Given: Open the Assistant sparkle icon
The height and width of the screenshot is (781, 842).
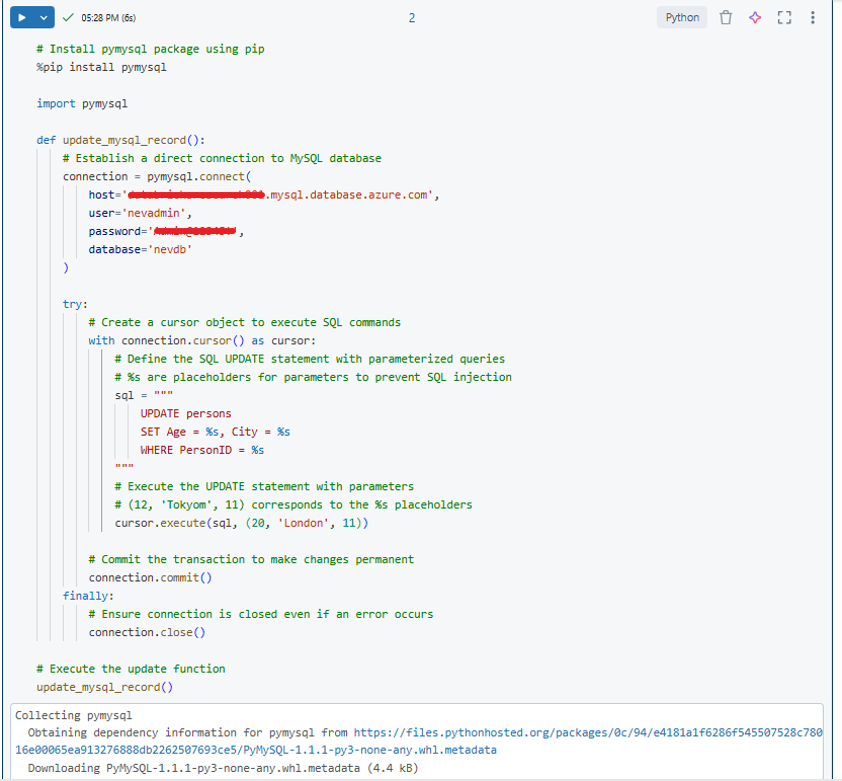Looking at the screenshot, I should 755,18.
